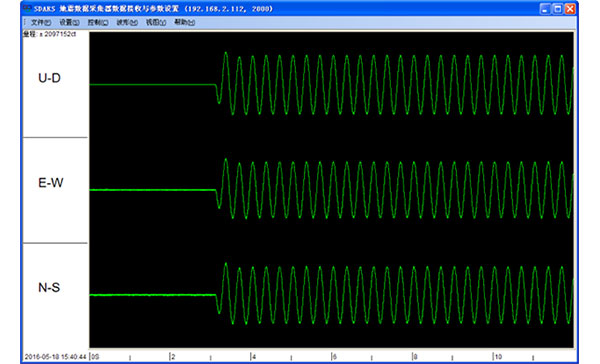
Task: Open the 帮助 (Help) menu
Action: coord(184,23)
